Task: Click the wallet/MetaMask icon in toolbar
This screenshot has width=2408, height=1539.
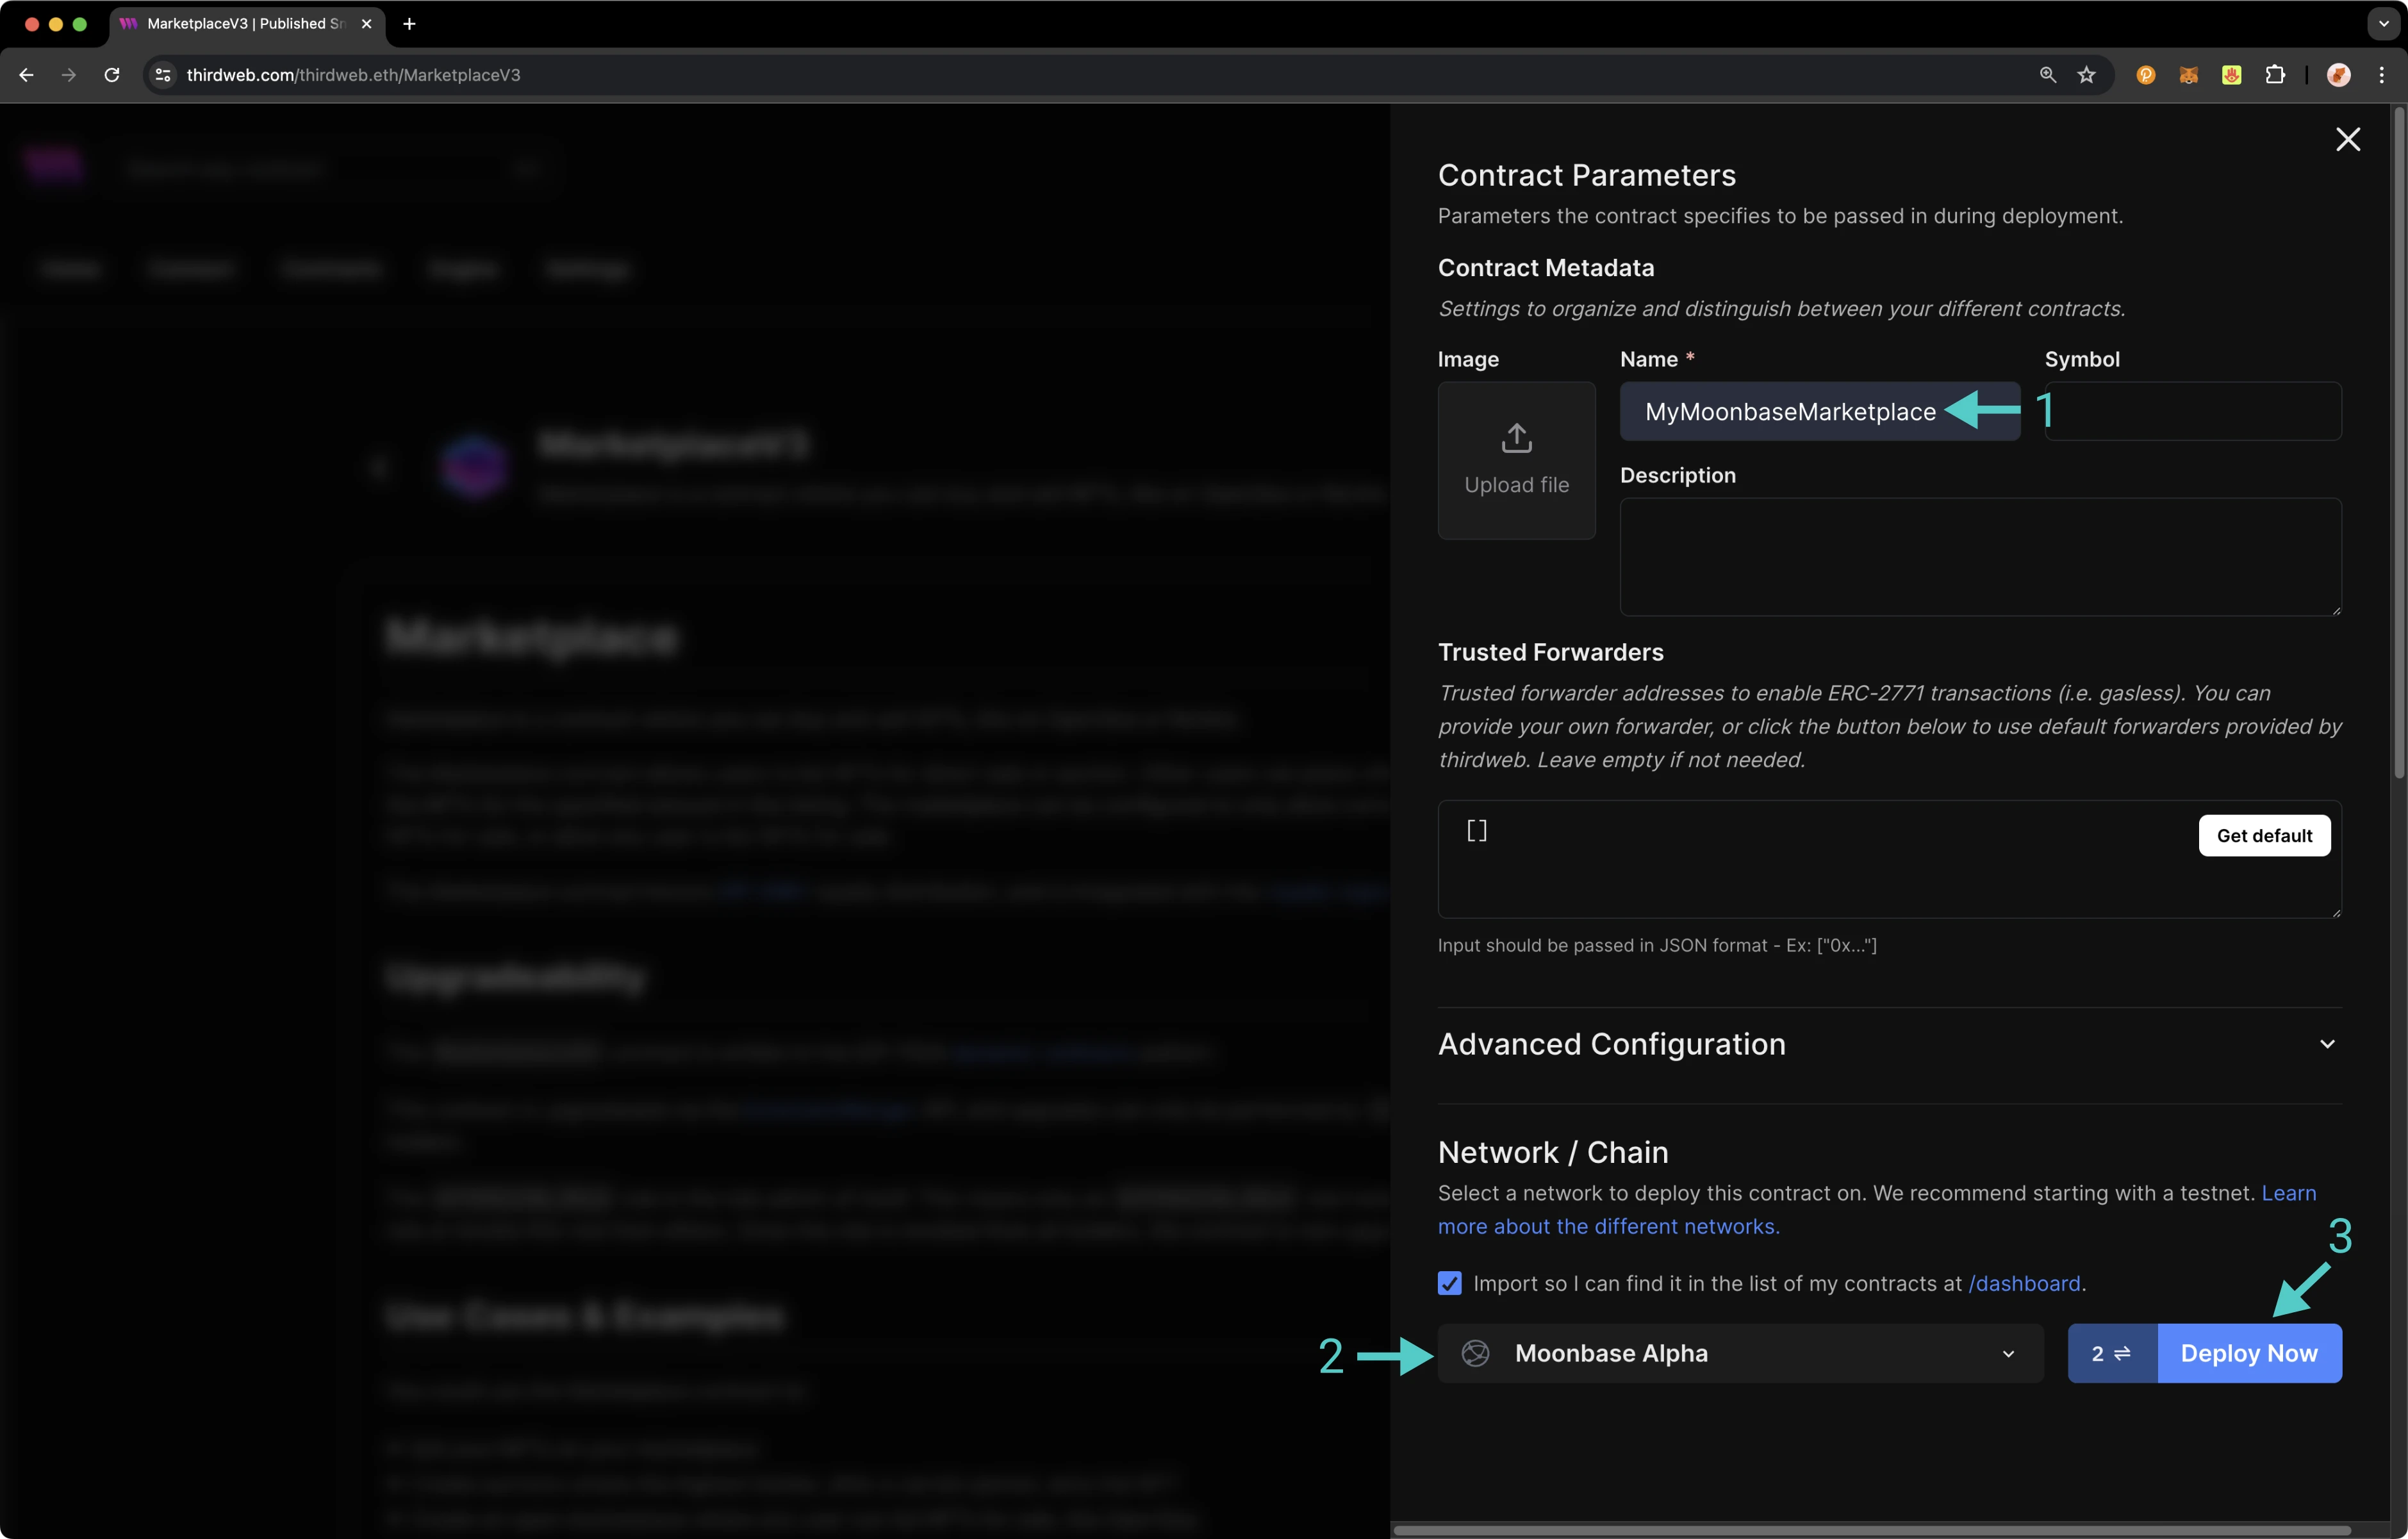Action: coord(2187,74)
